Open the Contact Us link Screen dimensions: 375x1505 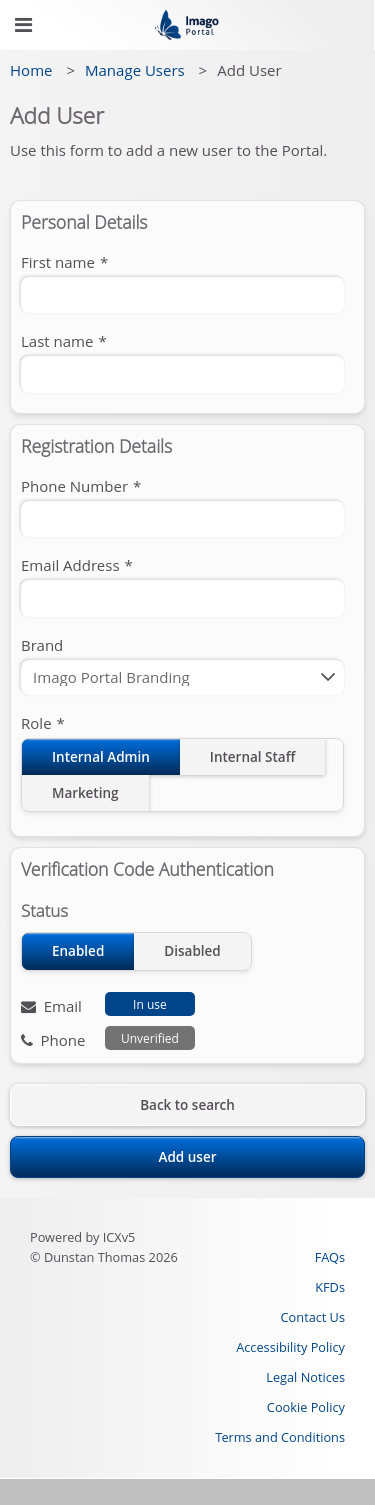point(313,1317)
